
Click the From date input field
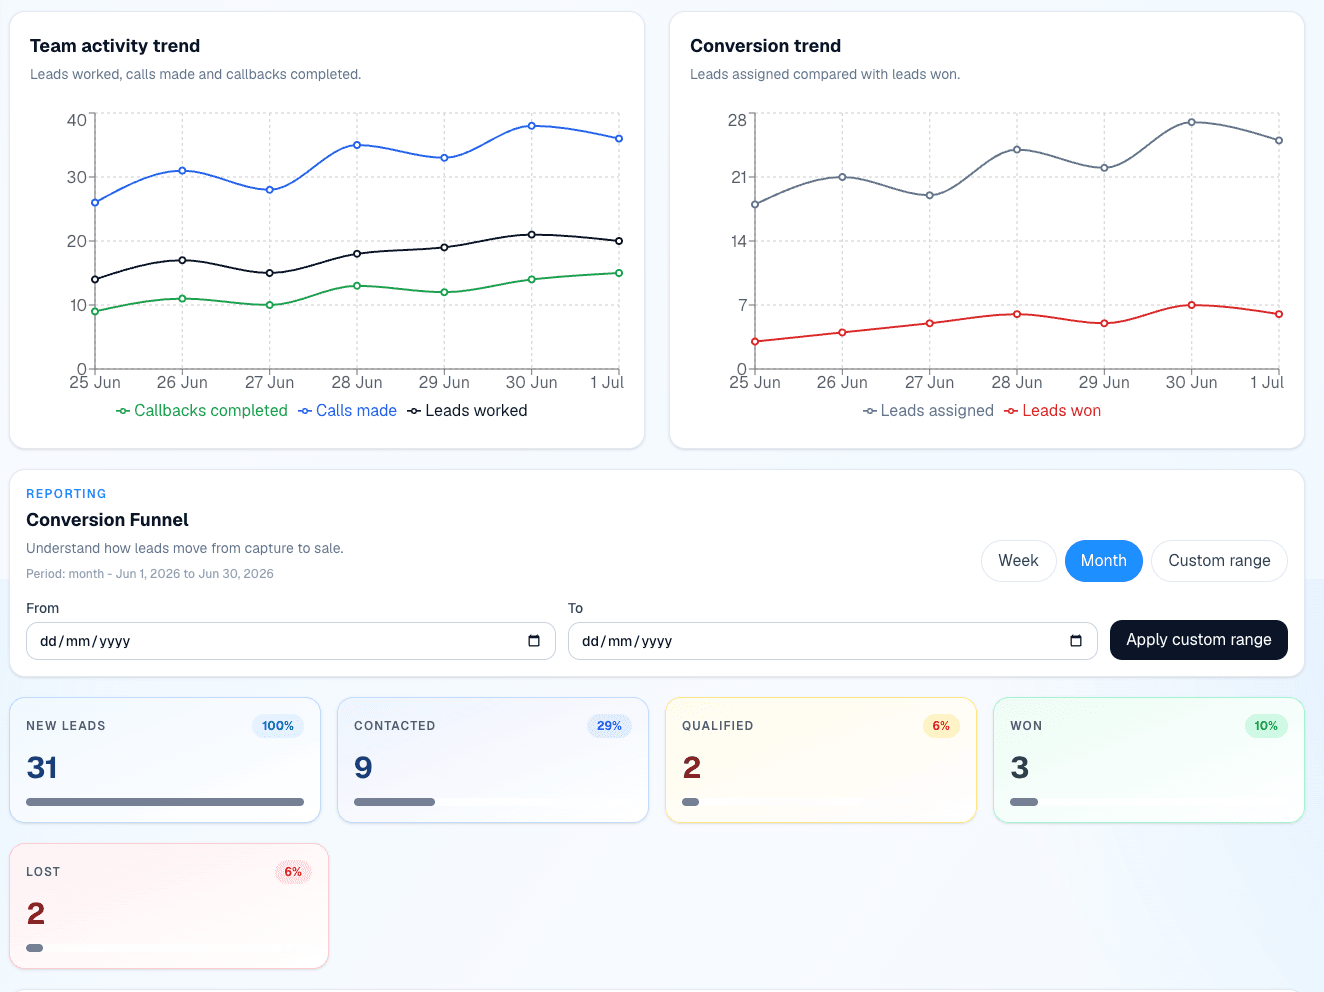click(x=291, y=641)
